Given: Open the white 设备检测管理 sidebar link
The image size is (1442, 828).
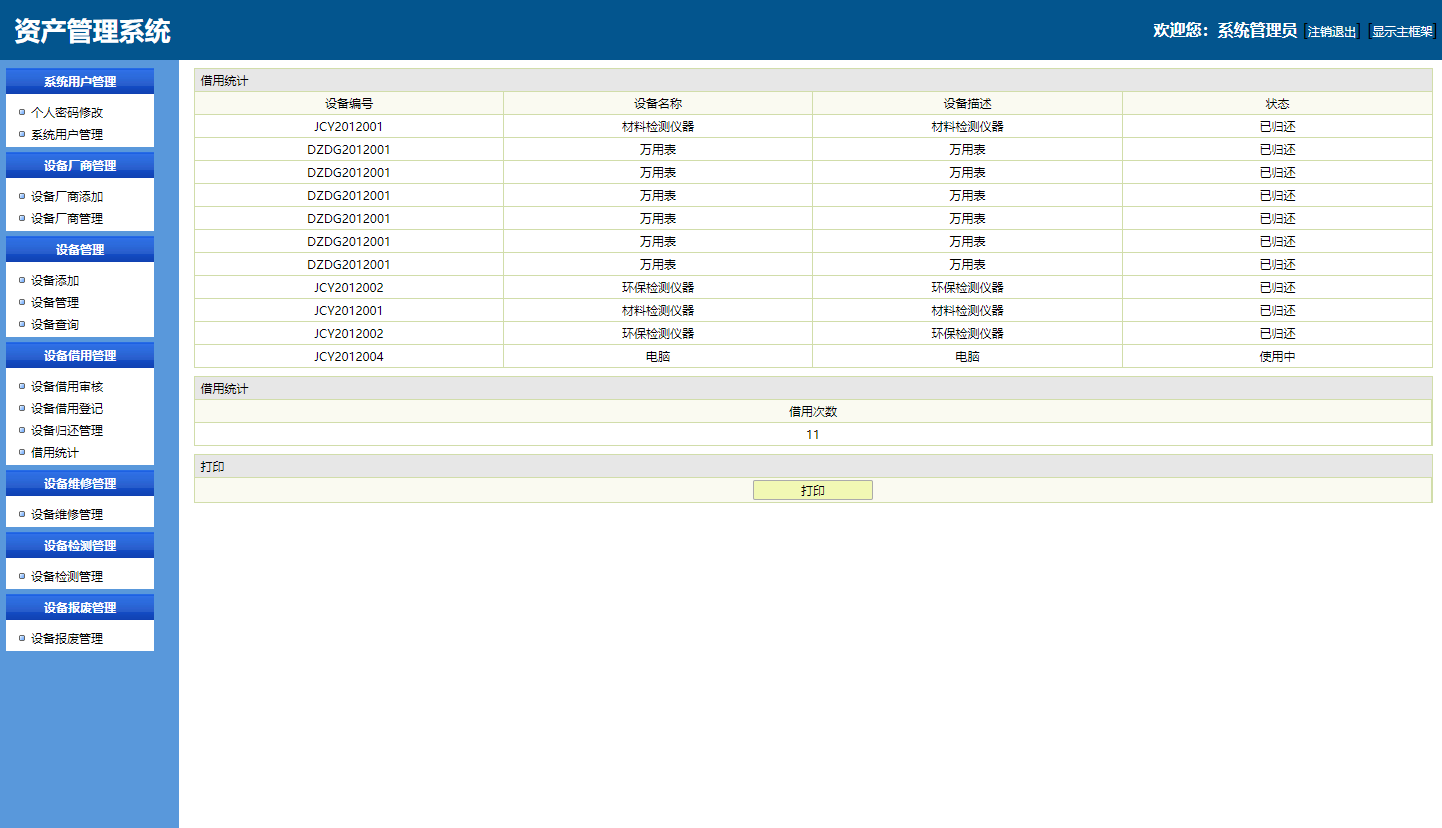Looking at the screenshot, I should [x=67, y=577].
